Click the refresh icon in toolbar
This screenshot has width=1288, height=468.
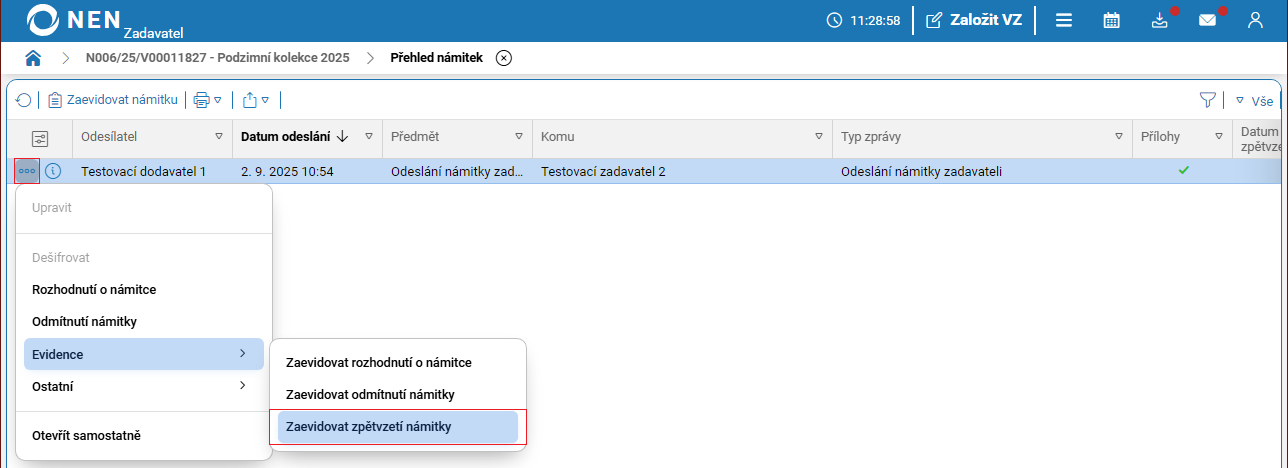pos(23,100)
